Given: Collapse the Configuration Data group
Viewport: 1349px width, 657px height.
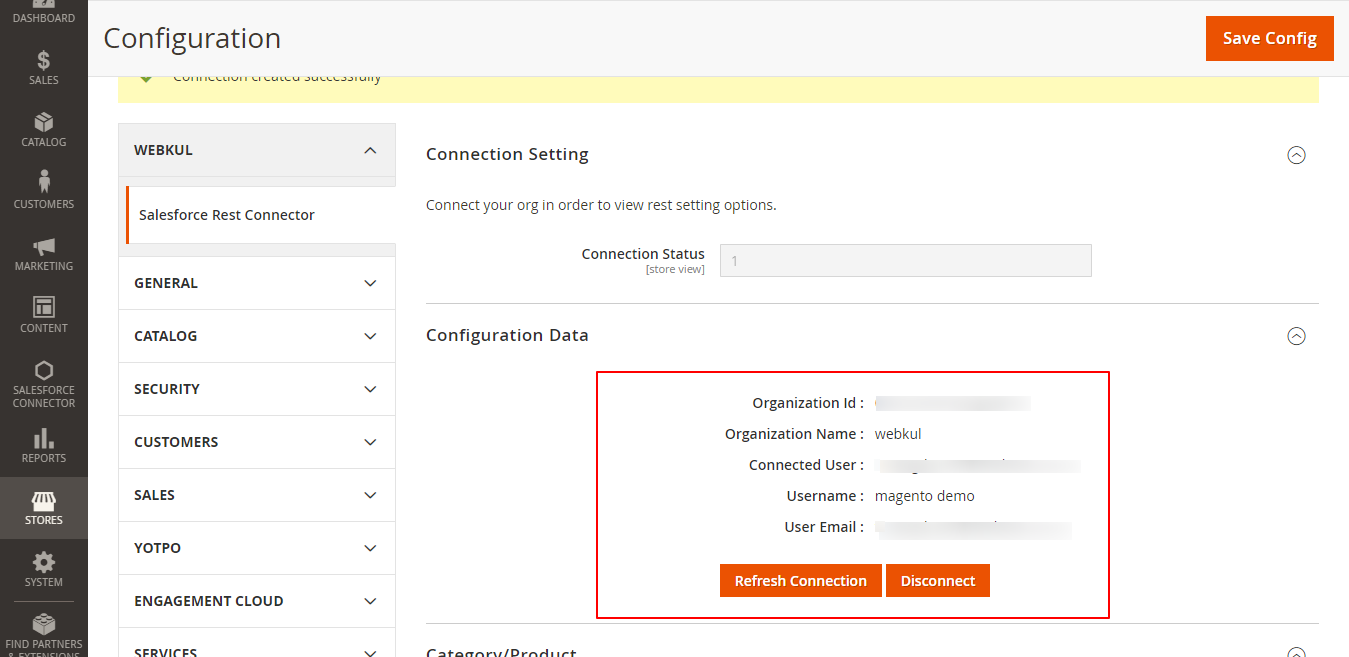Looking at the screenshot, I should pos(1296,336).
